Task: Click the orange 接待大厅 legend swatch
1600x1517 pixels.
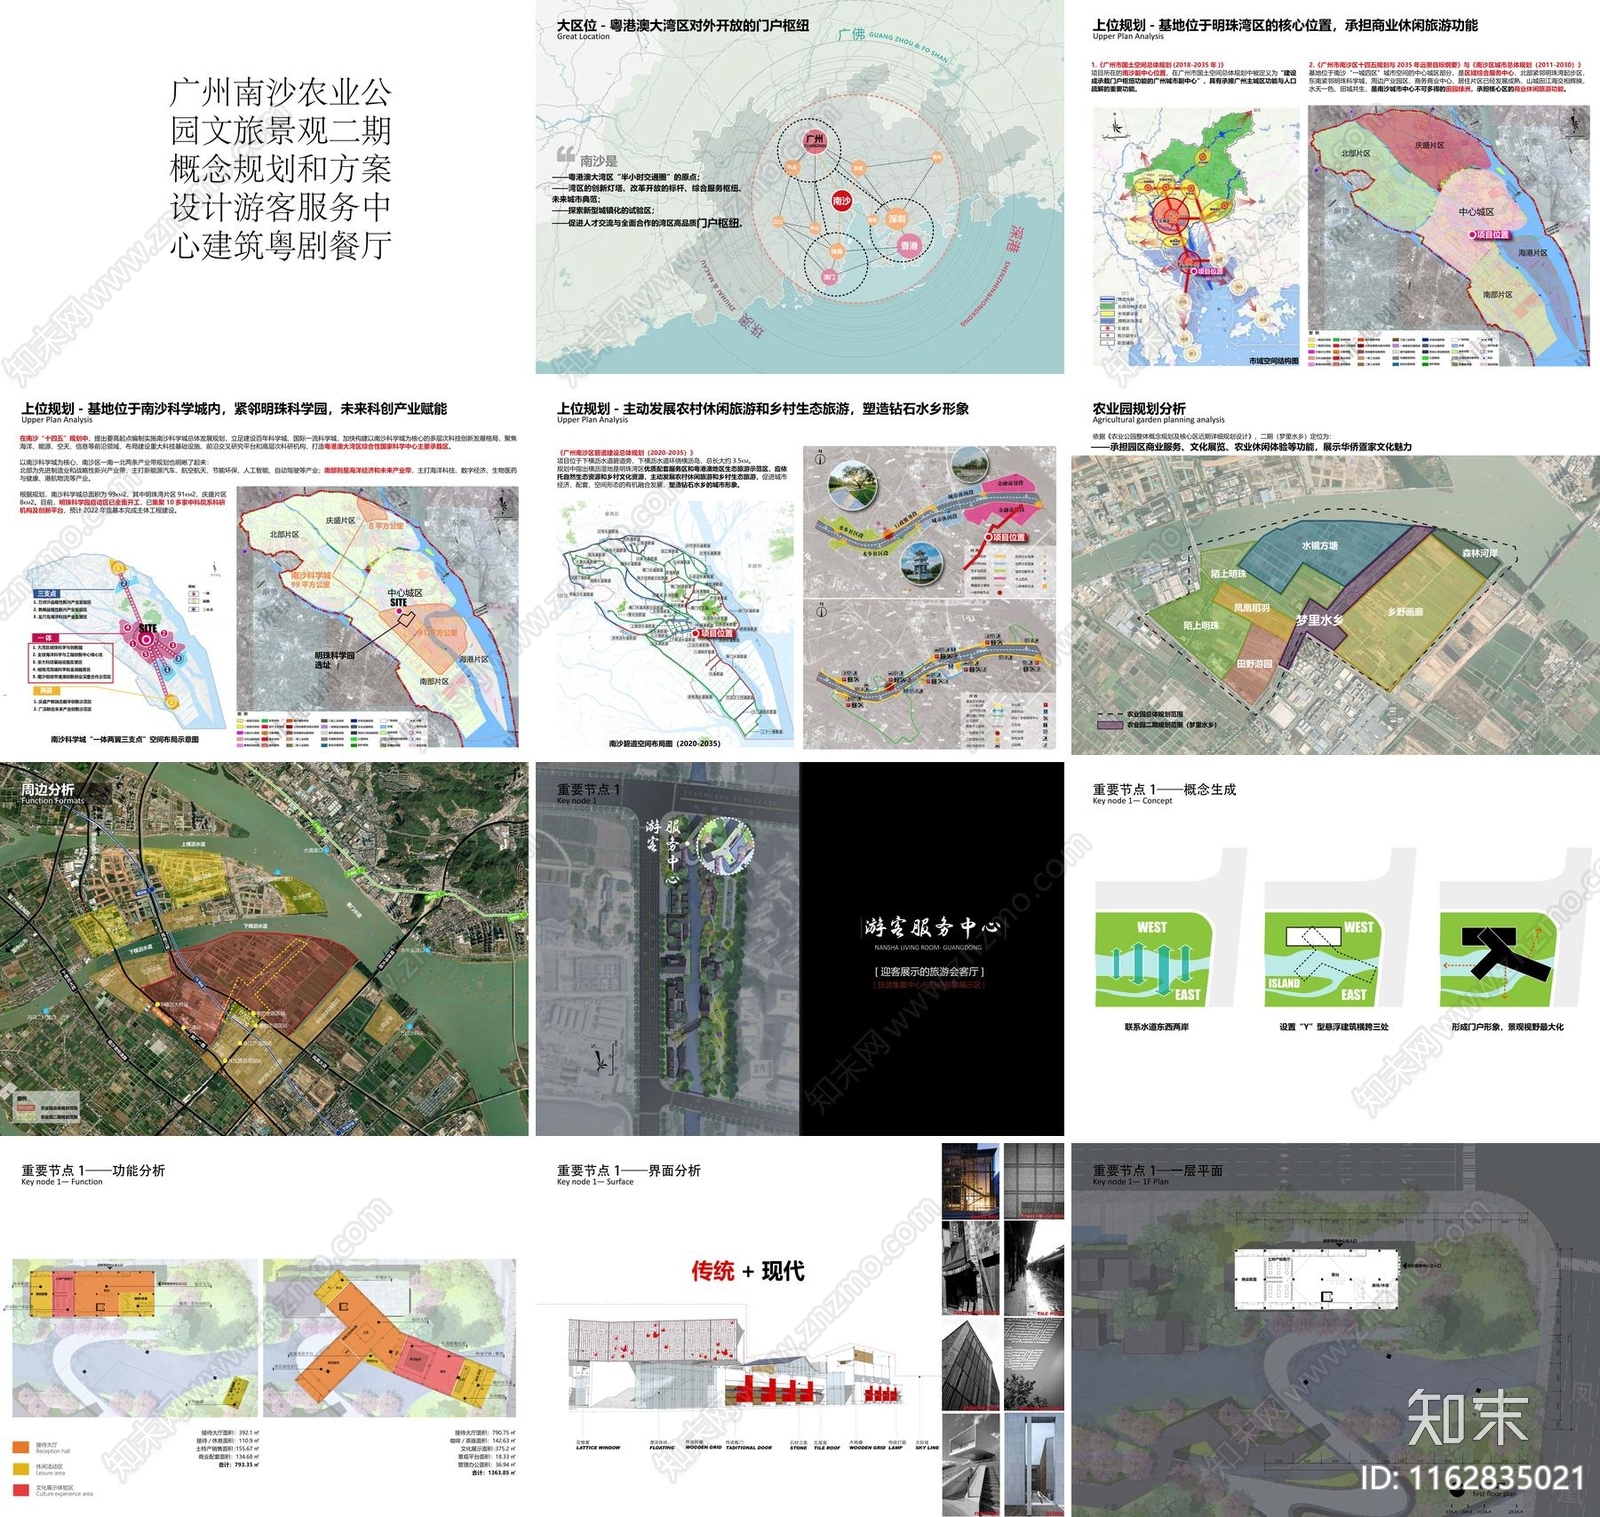Action: 21,1446
